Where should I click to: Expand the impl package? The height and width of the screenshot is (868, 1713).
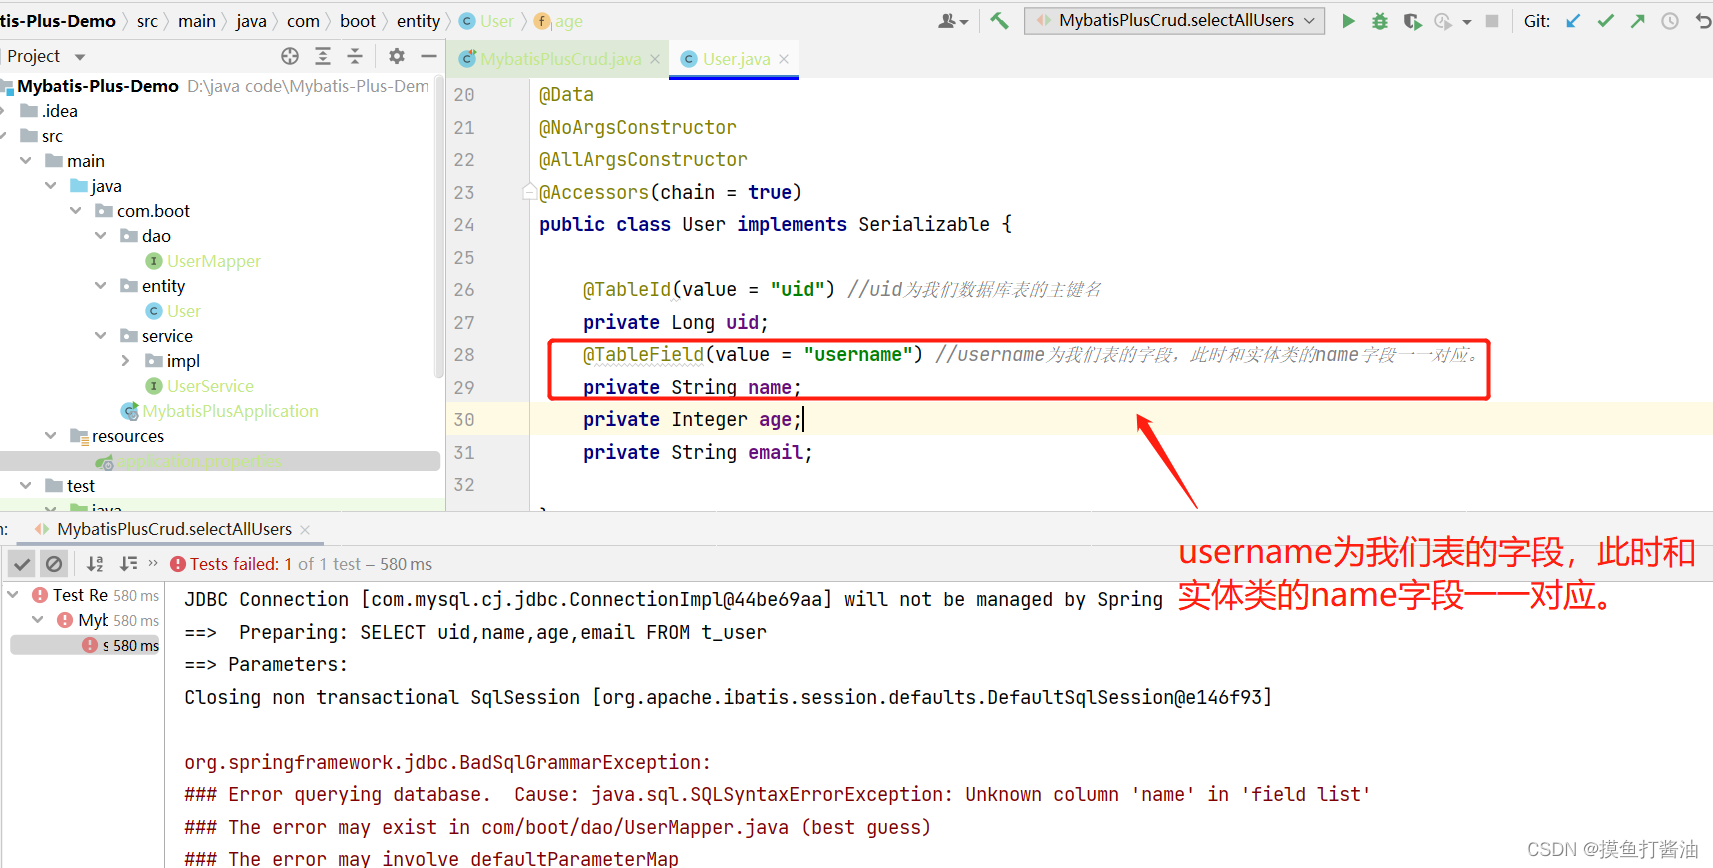(x=125, y=361)
